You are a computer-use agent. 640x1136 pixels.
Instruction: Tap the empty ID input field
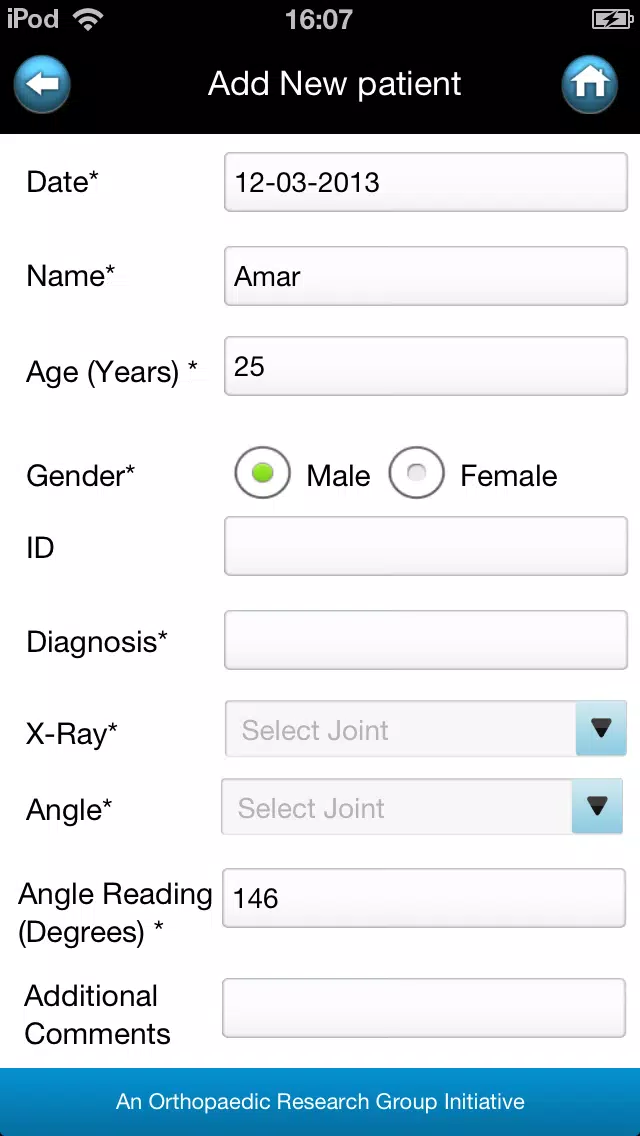(x=425, y=546)
